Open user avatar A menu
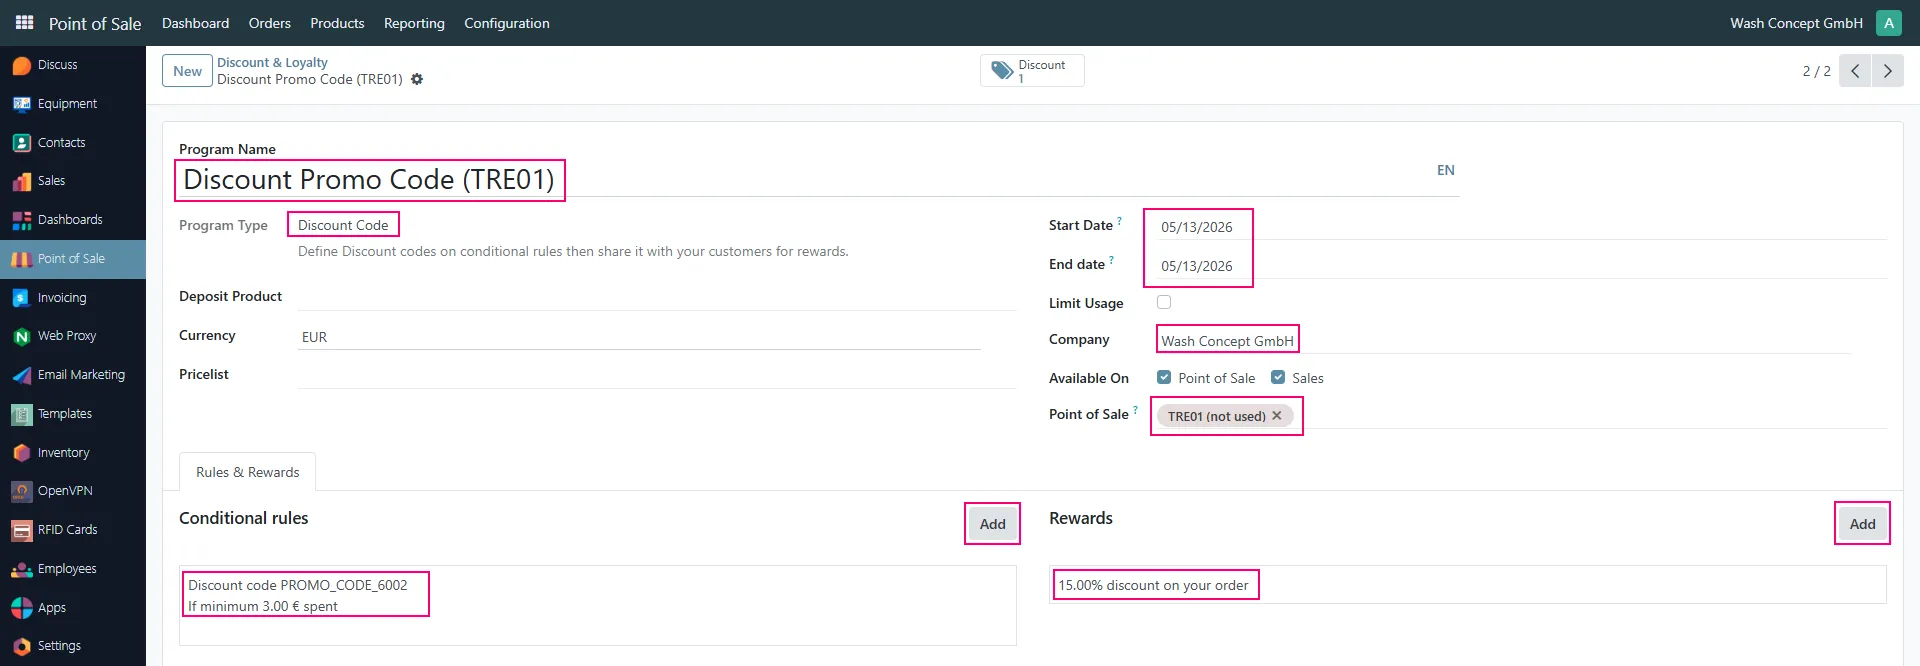Image resolution: width=1920 pixels, height=666 pixels. (1889, 23)
